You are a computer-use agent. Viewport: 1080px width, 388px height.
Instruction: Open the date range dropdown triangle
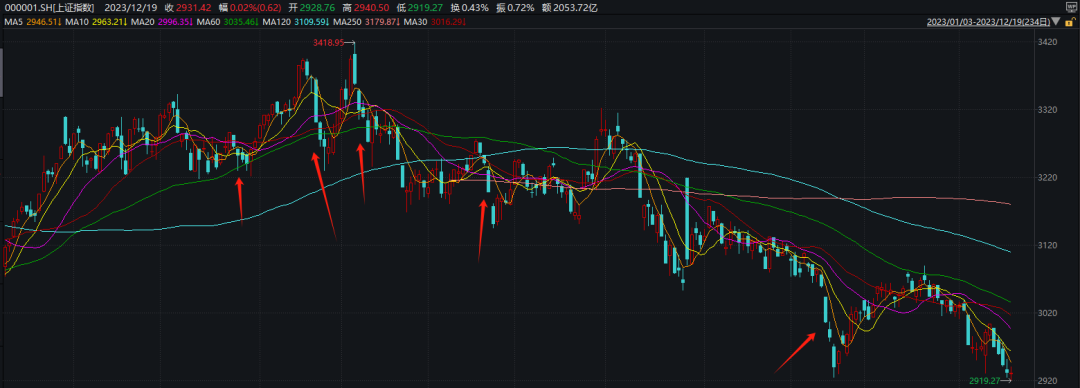1056,21
